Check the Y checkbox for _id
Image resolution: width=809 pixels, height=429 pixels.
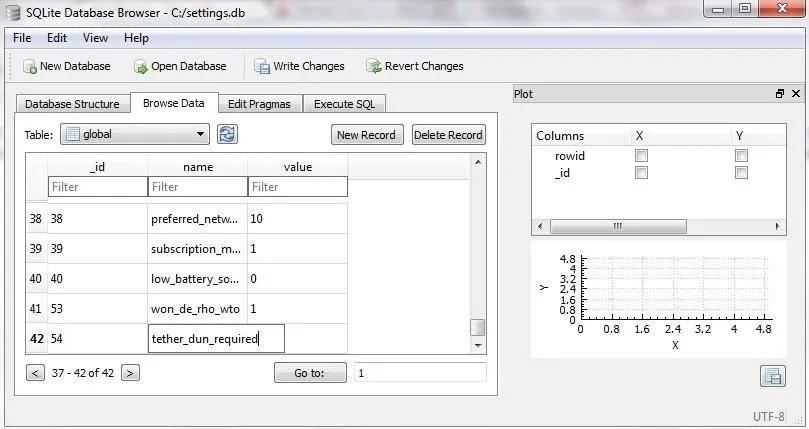pos(741,172)
